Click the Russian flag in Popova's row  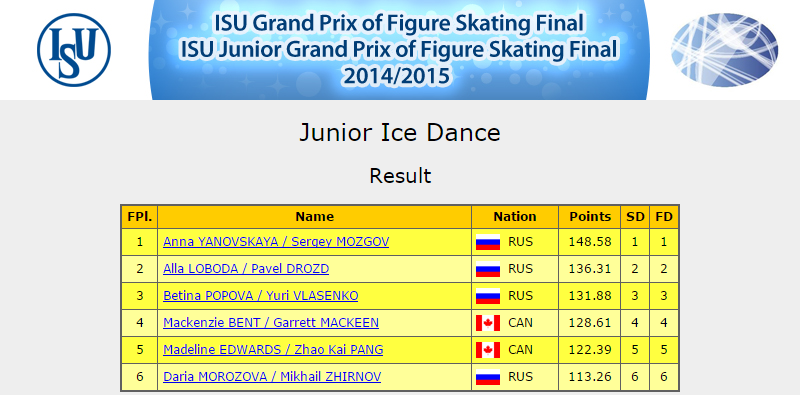pyautogui.click(x=488, y=296)
